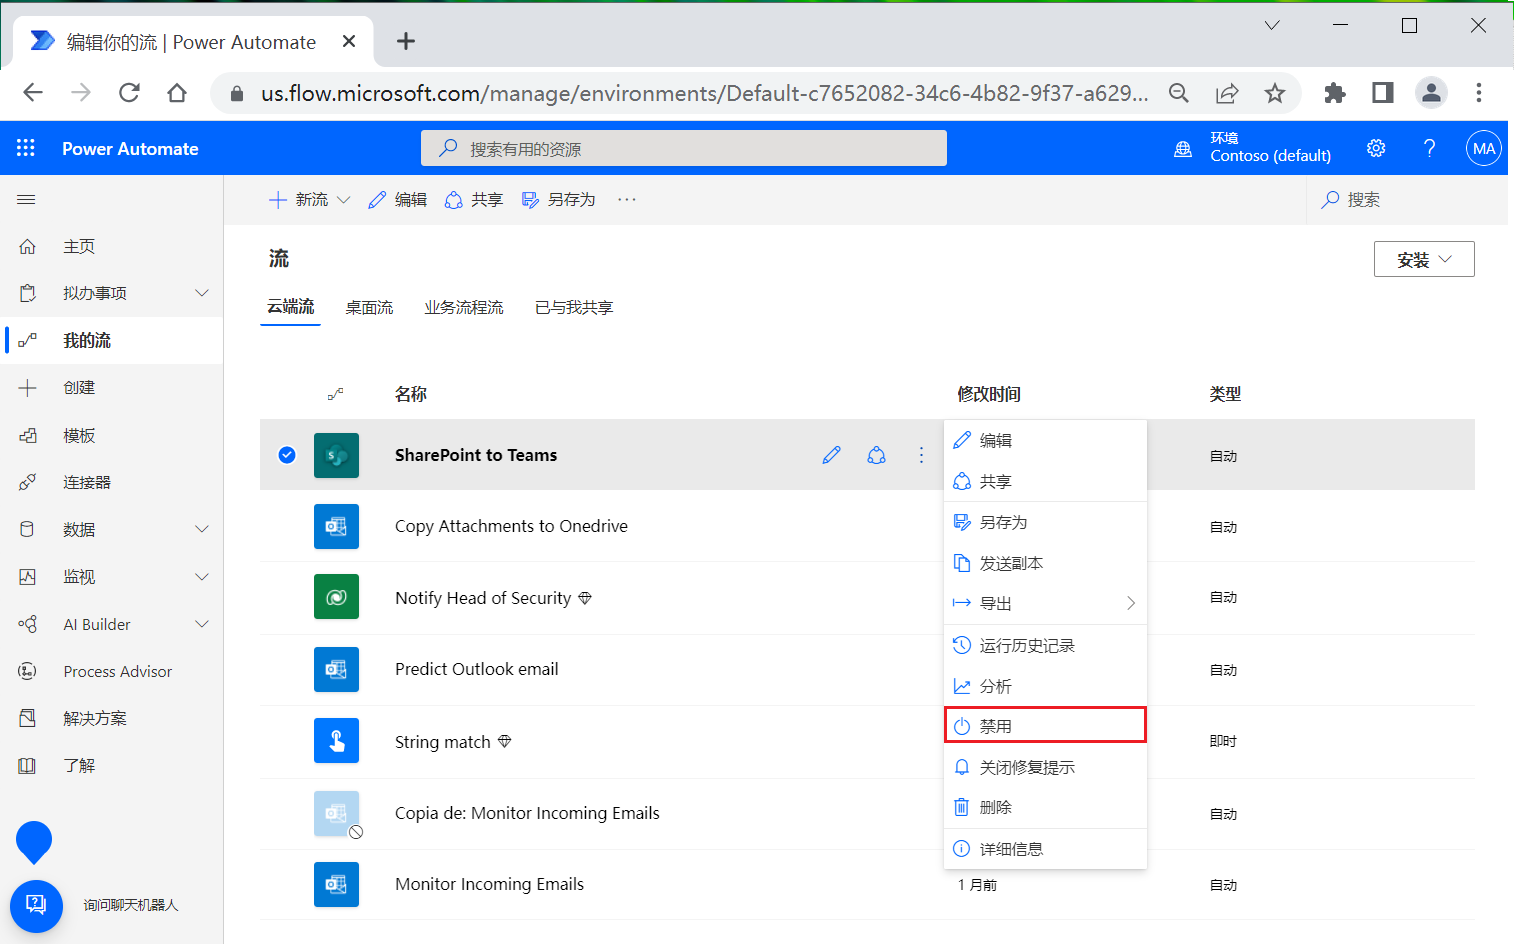
Task: Click the SharePoint to Teams flow icon
Action: tap(336, 455)
